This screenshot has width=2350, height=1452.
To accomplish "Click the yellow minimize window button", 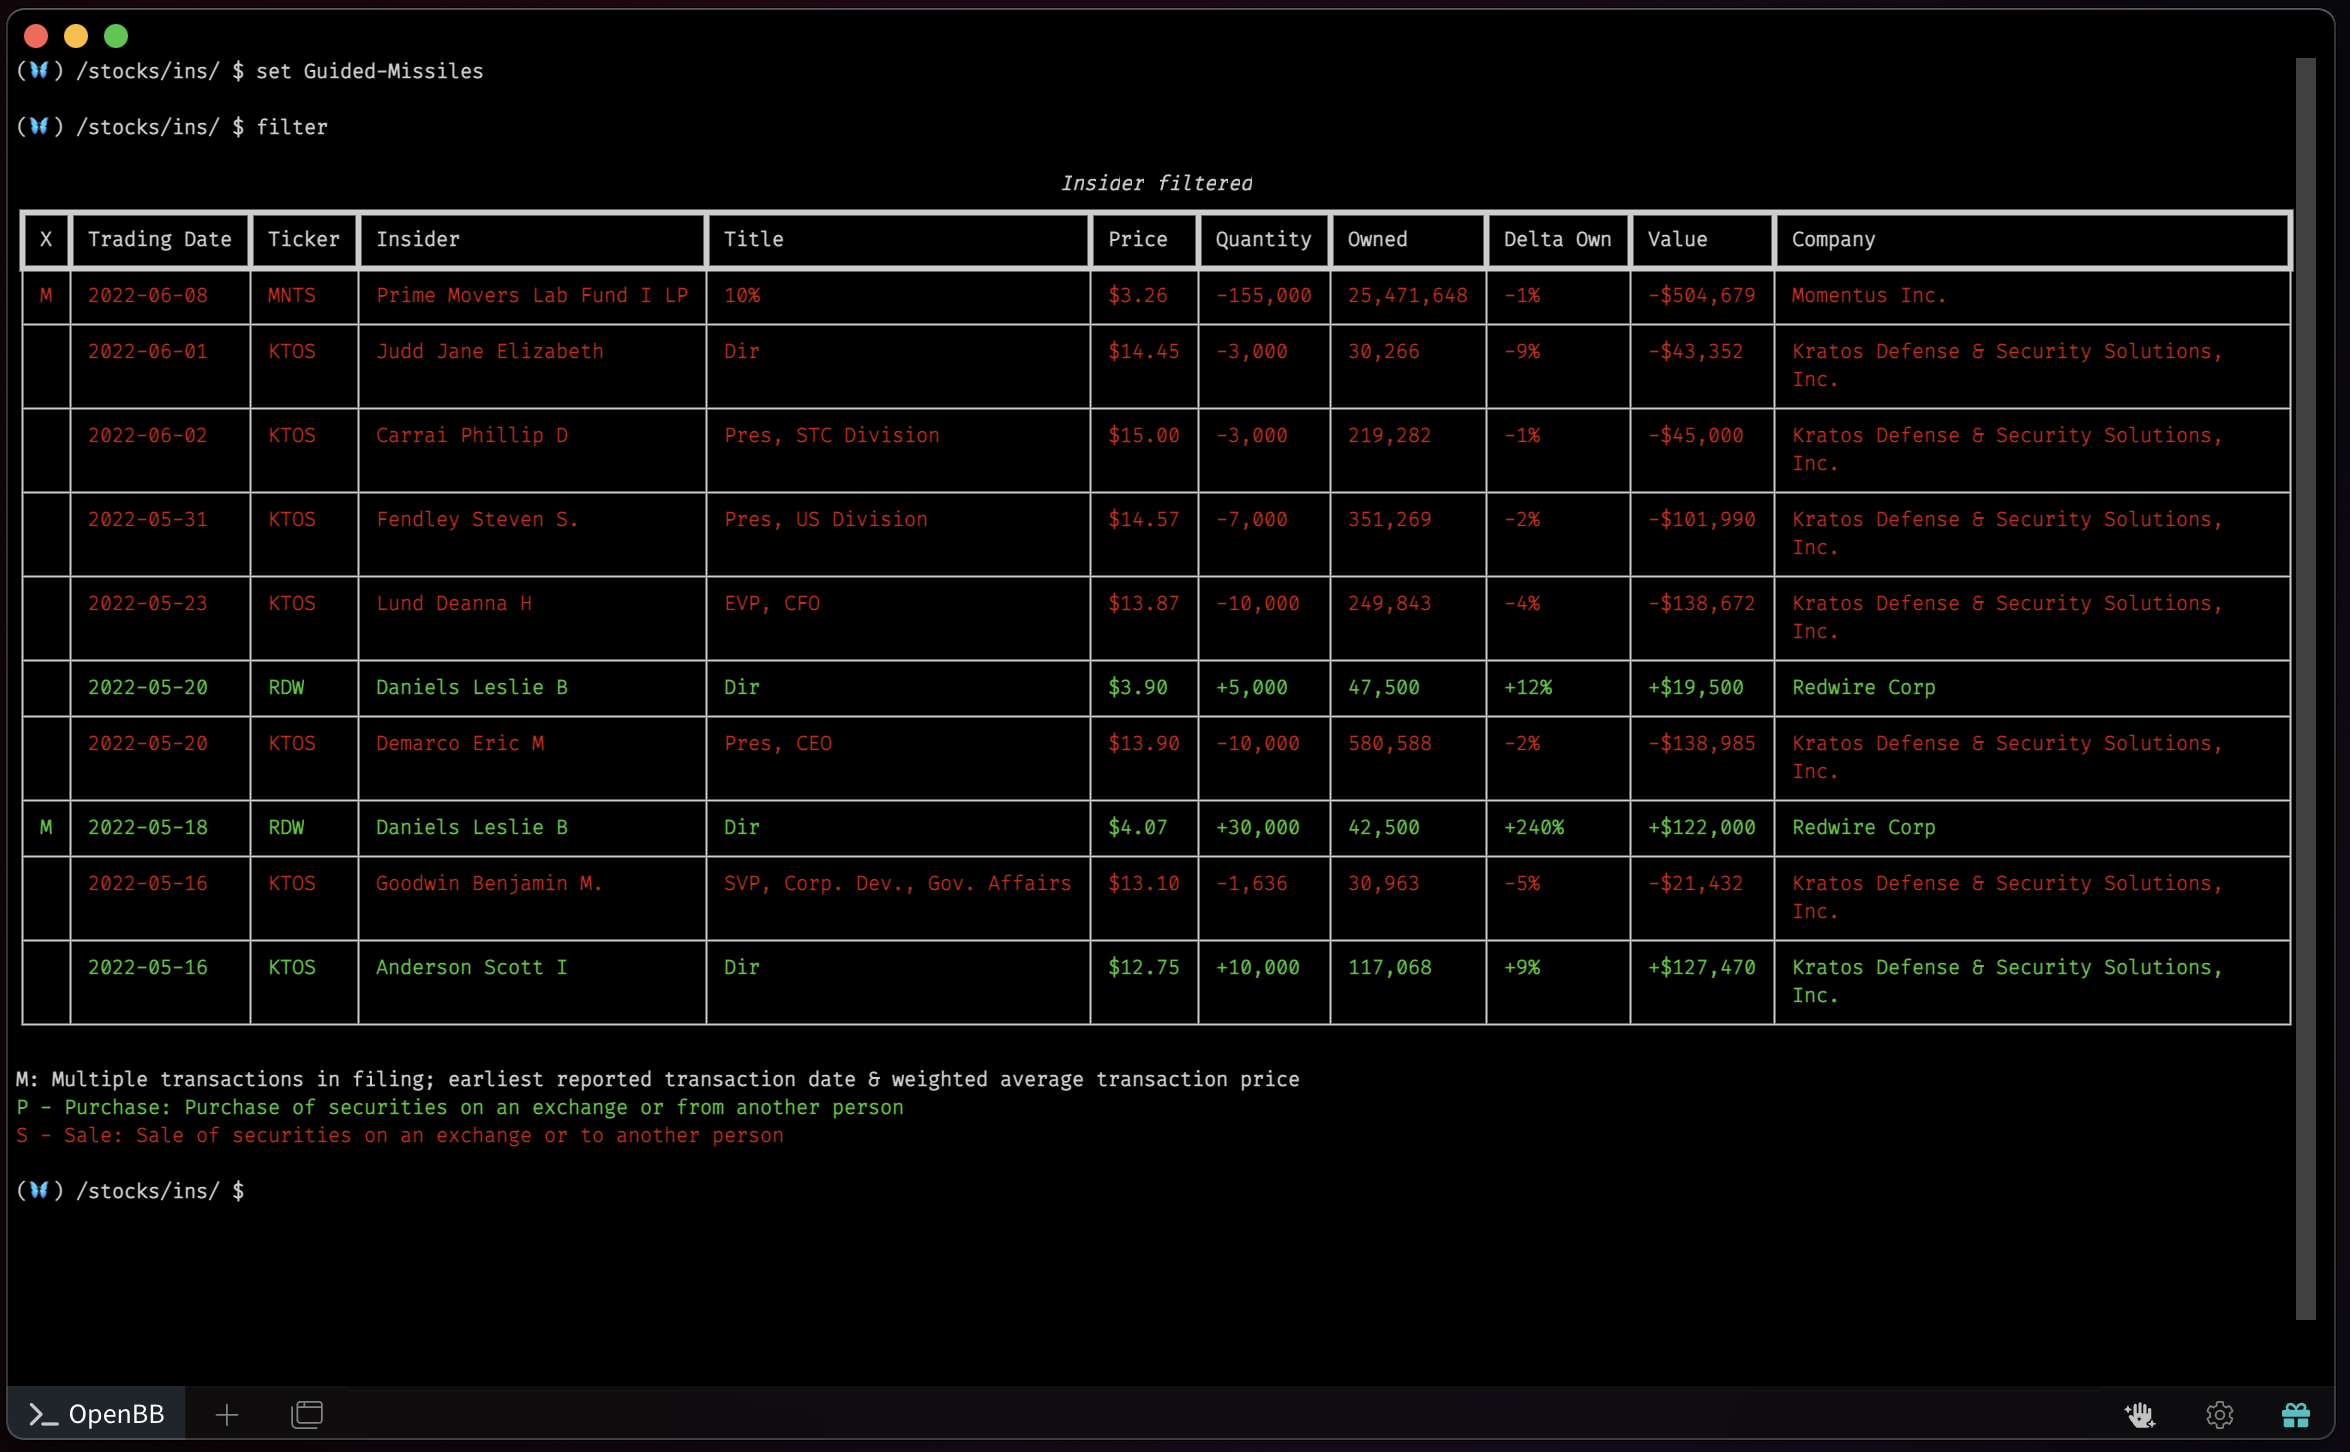I will 76,36.
